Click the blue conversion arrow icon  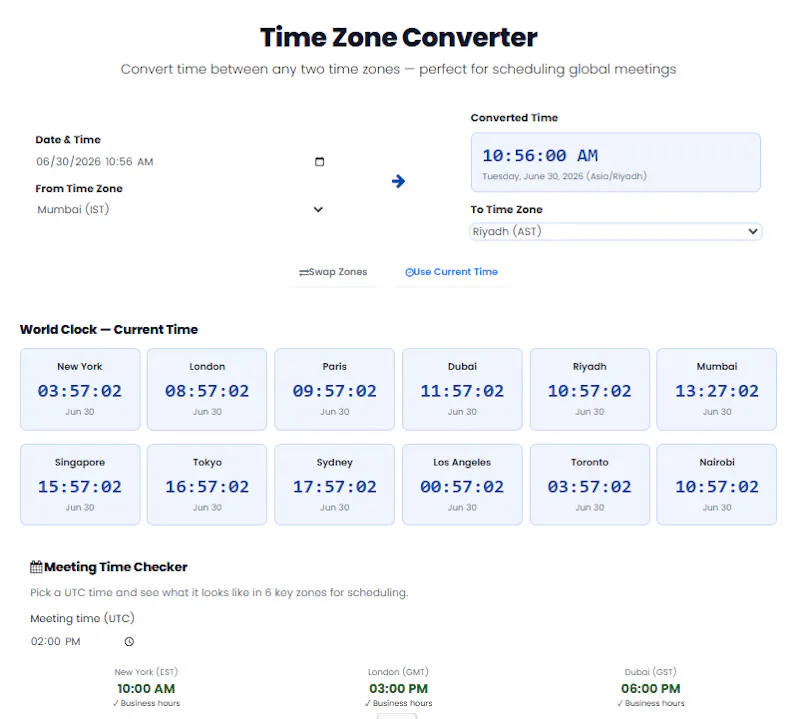tap(398, 181)
